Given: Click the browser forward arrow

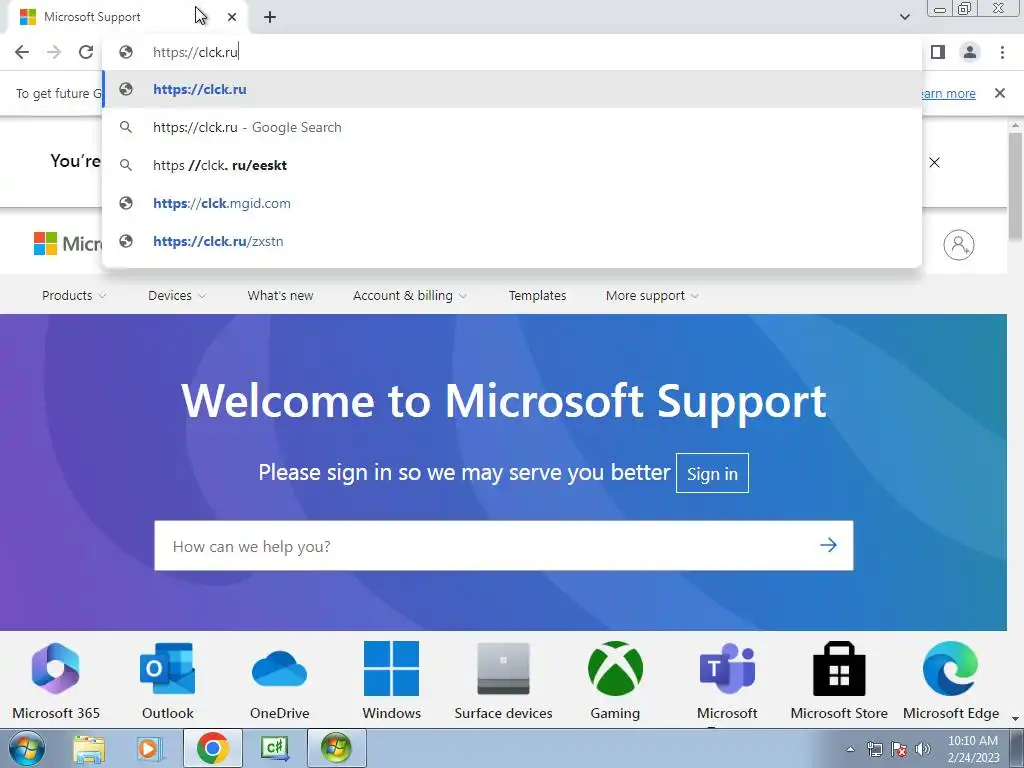Looking at the screenshot, I should click(54, 52).
